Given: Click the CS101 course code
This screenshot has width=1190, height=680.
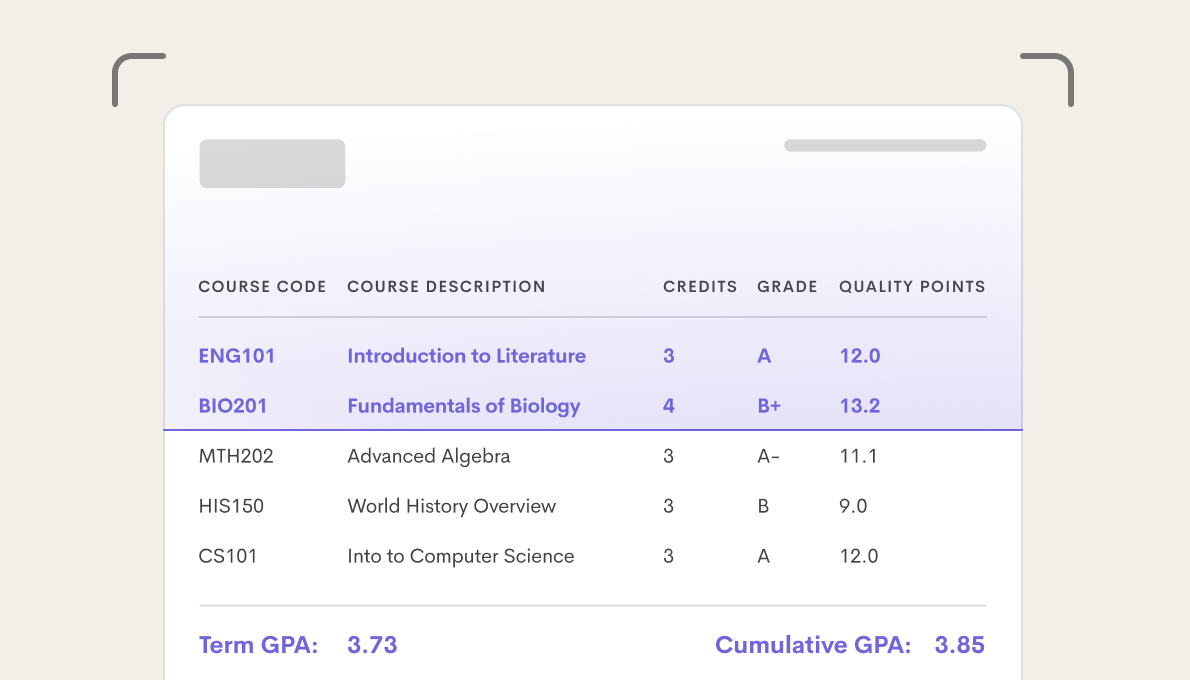Looking at the screenshot, I should coord(228,556).
